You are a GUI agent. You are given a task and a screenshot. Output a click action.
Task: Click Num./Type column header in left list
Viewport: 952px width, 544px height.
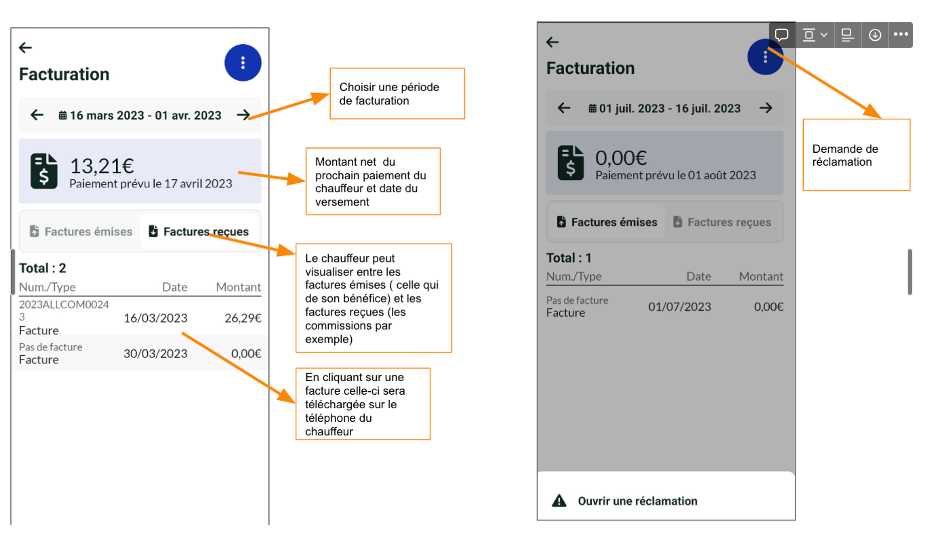tap(47, 287)
